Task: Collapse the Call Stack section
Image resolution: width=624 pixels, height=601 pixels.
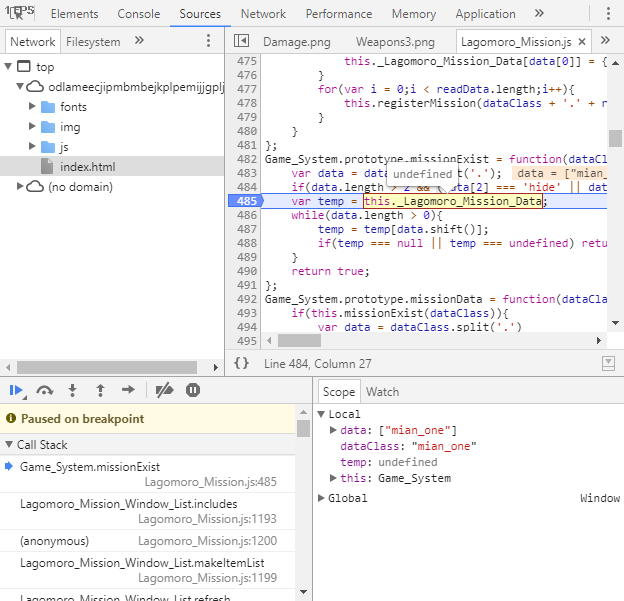Action: point(9,444)
